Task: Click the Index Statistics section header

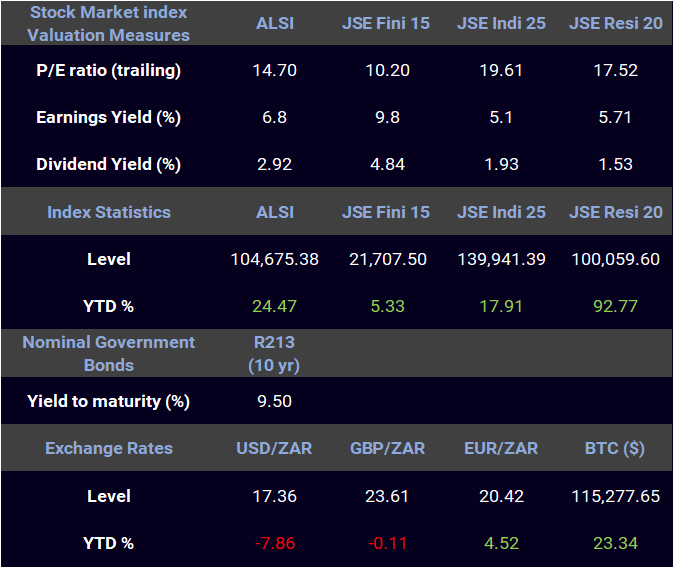Action: [109, 212]
